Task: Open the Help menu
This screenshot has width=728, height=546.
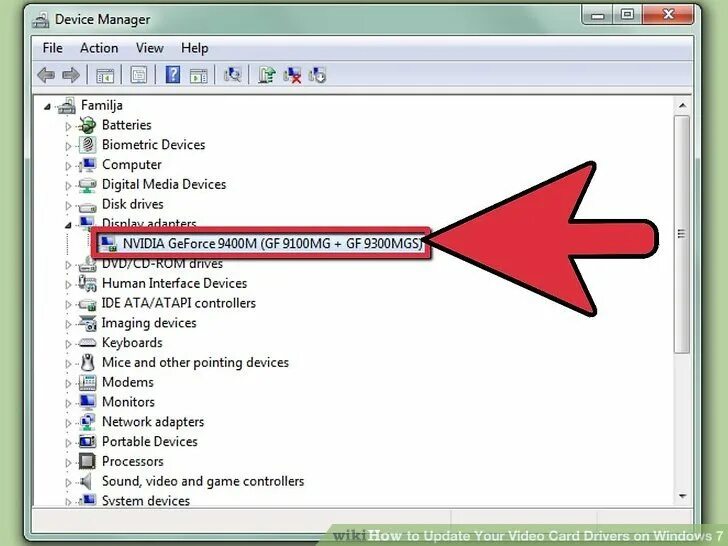Action: click(x=195, y=48)
